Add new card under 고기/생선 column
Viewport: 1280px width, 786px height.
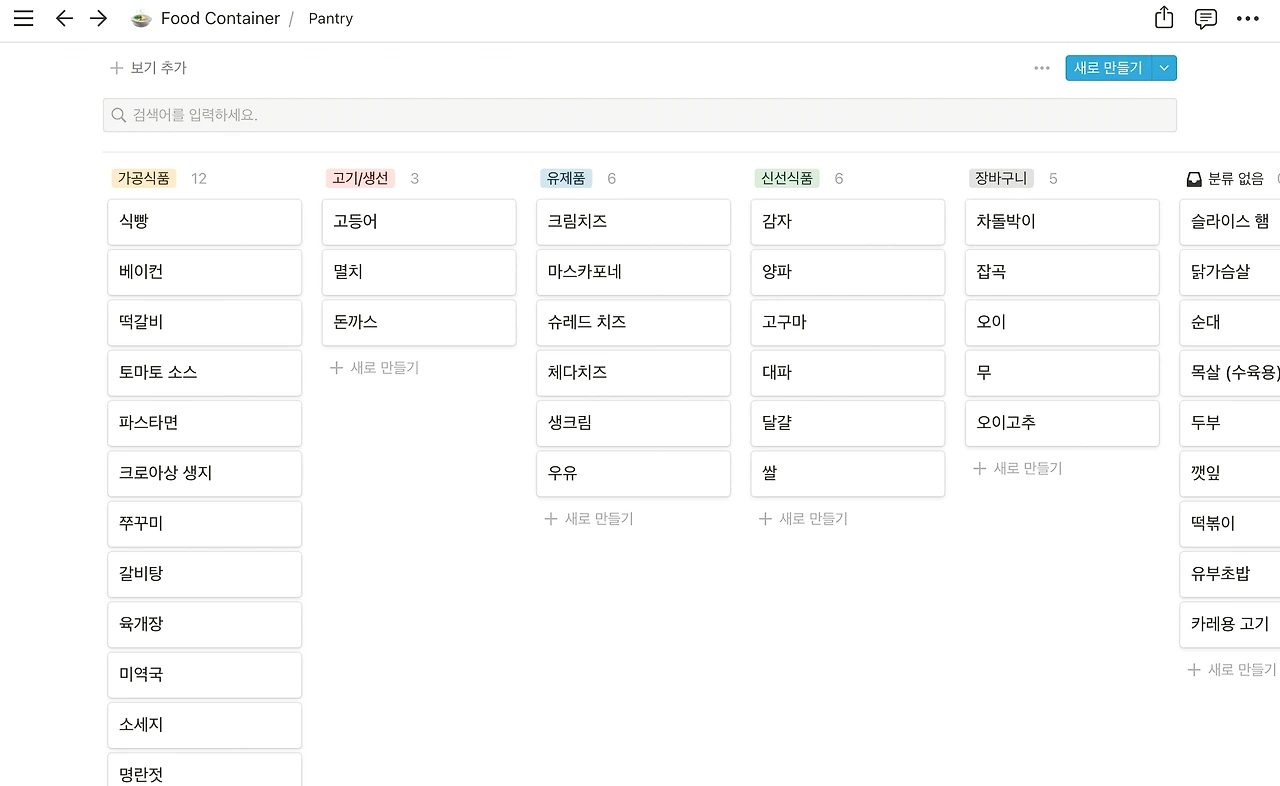(x=375, y=368)
